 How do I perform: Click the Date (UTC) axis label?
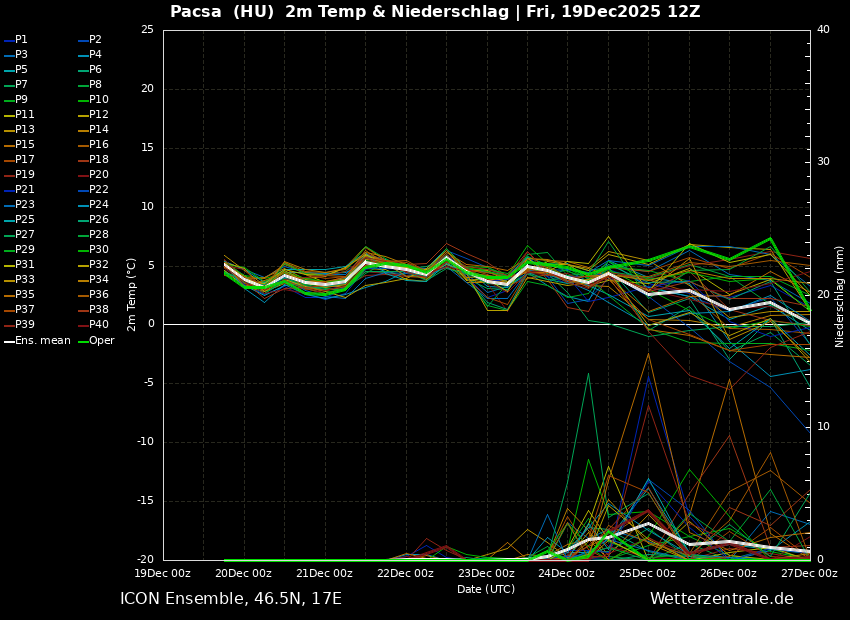486,589
